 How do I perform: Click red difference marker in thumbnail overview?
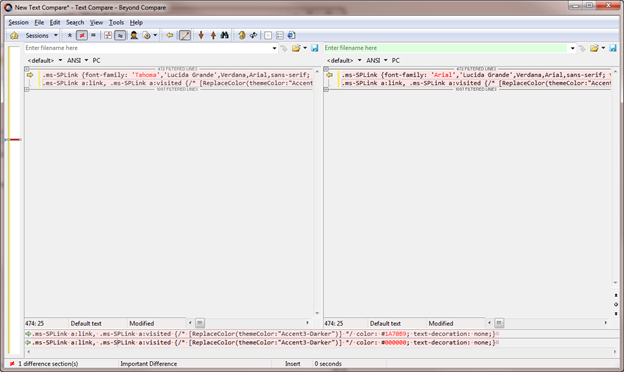pyautogui.click(x=15, y=140)
